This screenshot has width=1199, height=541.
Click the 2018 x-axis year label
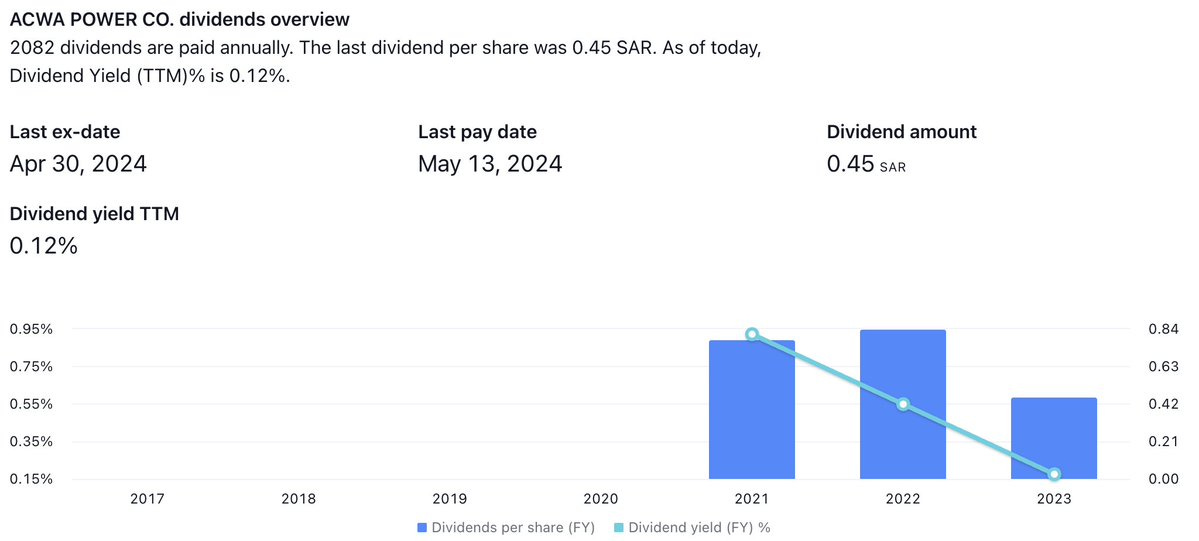point(298,499)
